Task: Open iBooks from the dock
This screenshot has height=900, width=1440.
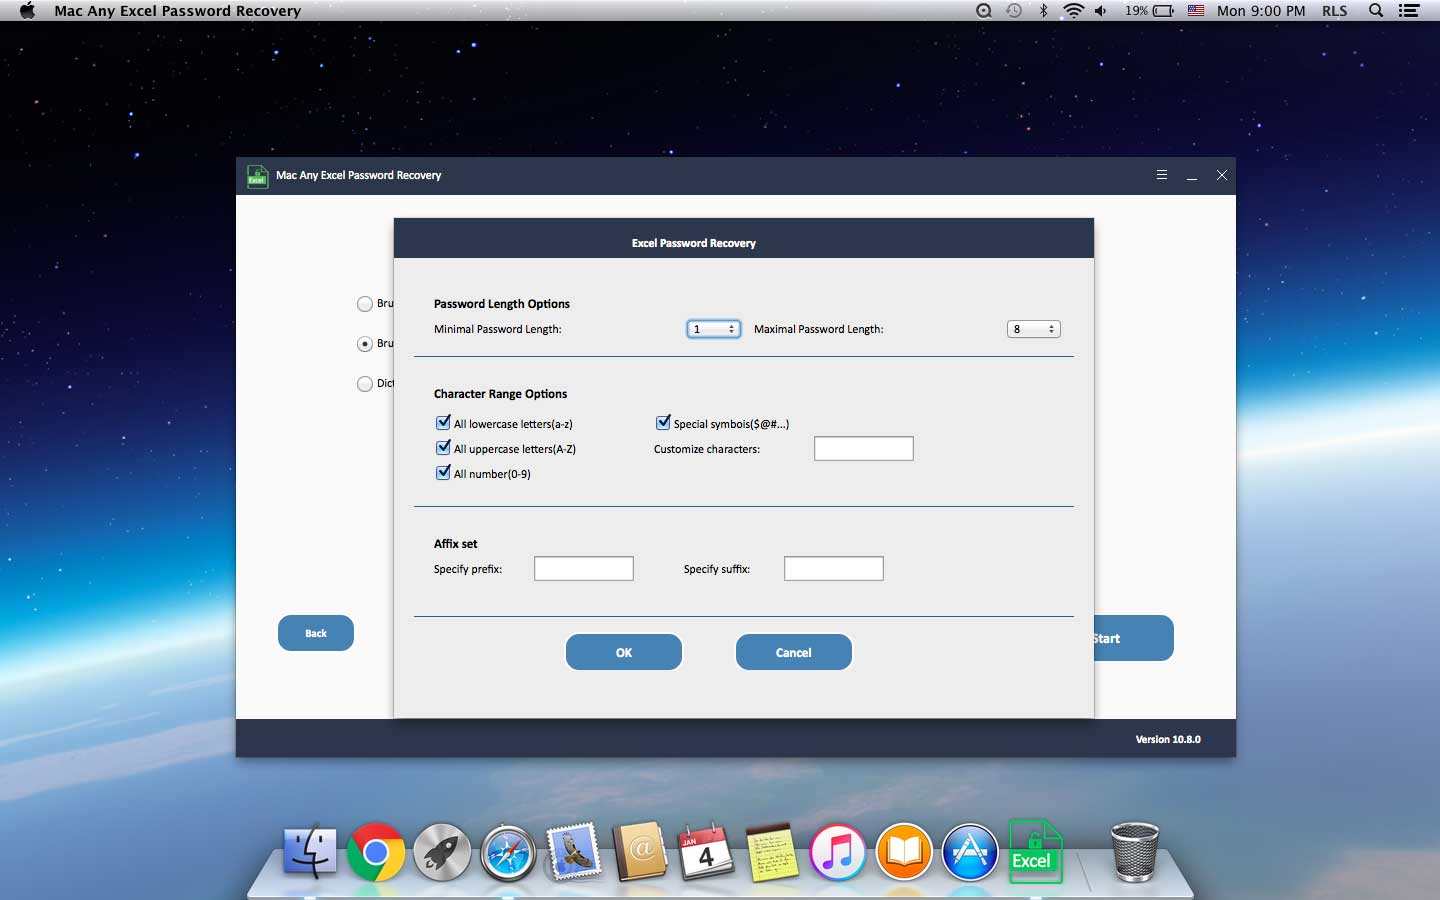Action: pos(903,853)
